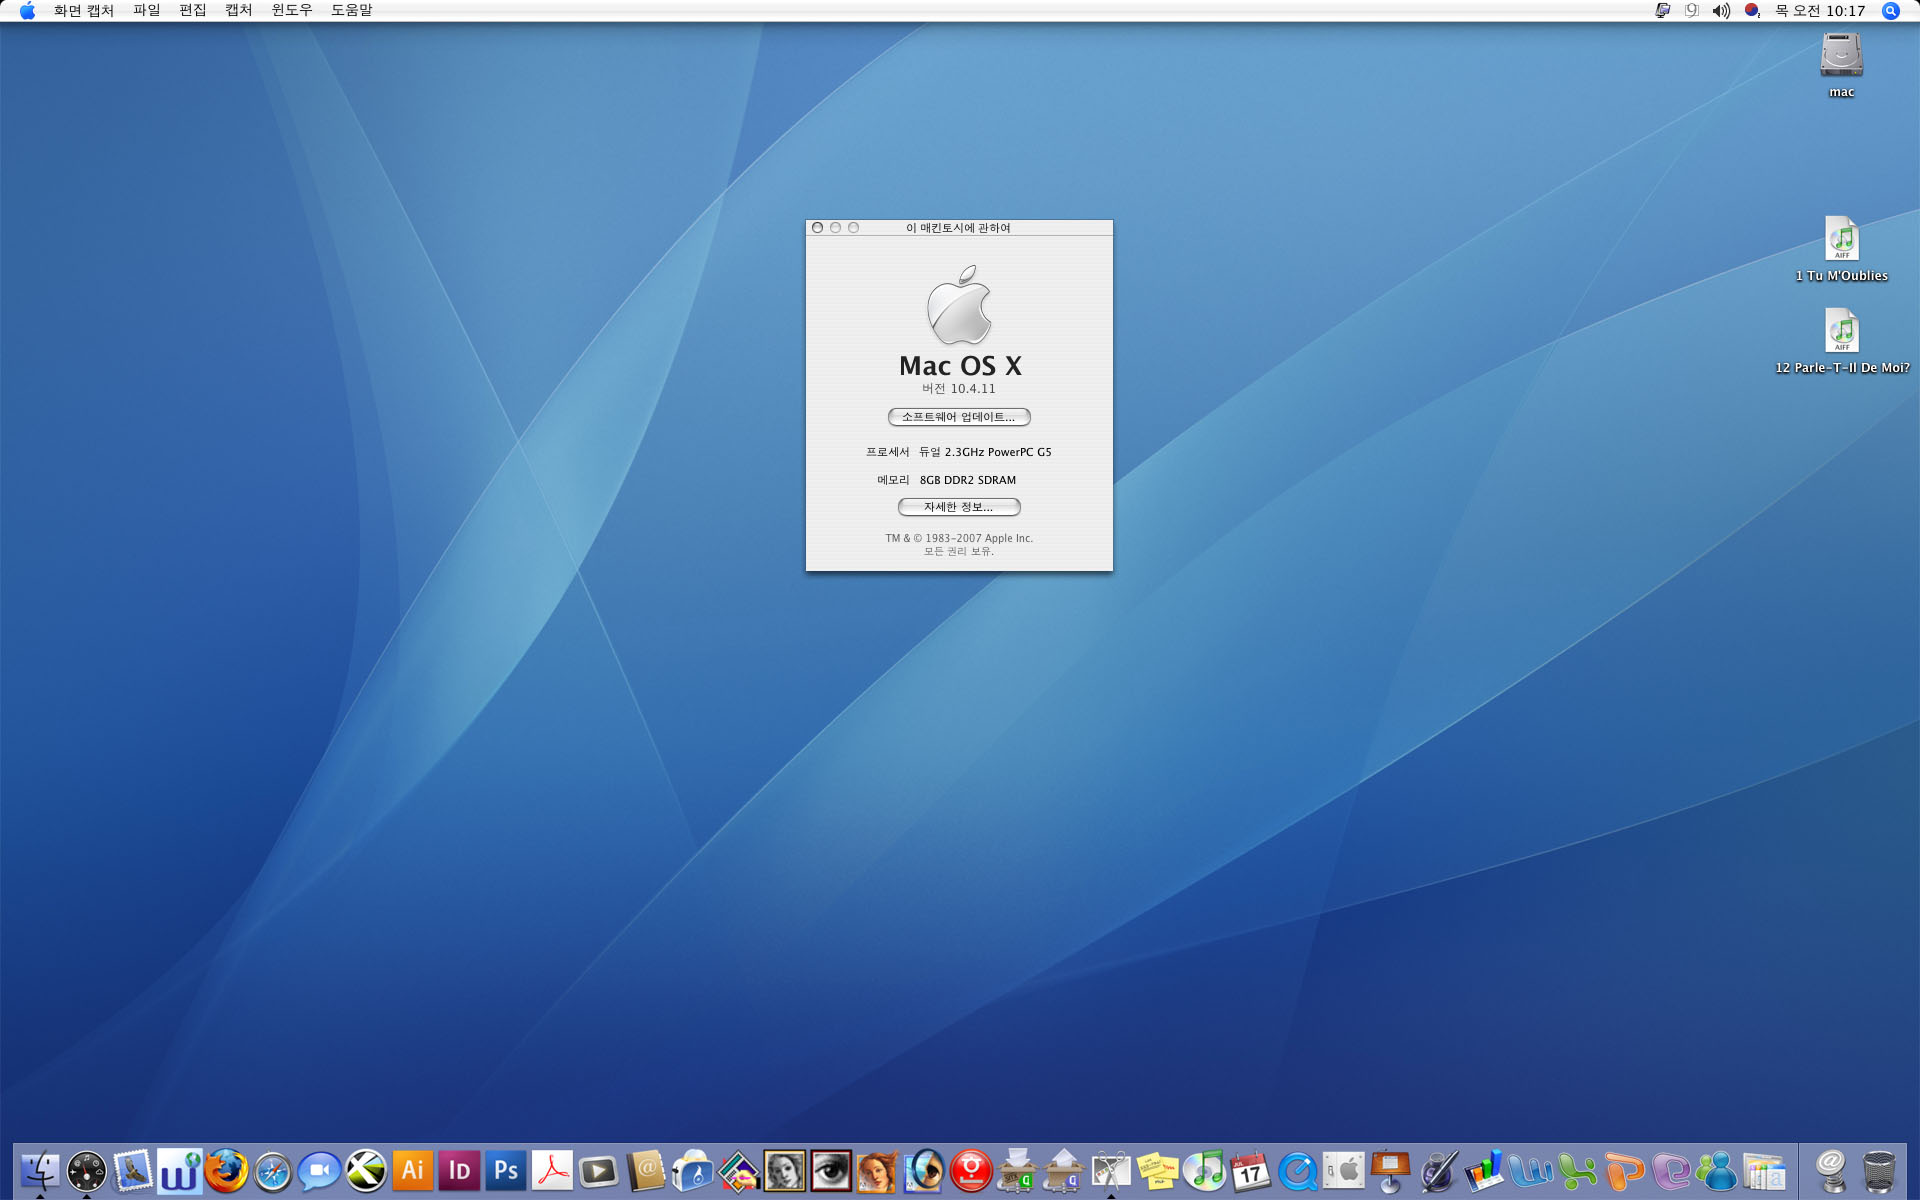The height and width of the screenshot is (1200, 1920).
Task: Open the Apple menu
Action: [x=27, y=10]
